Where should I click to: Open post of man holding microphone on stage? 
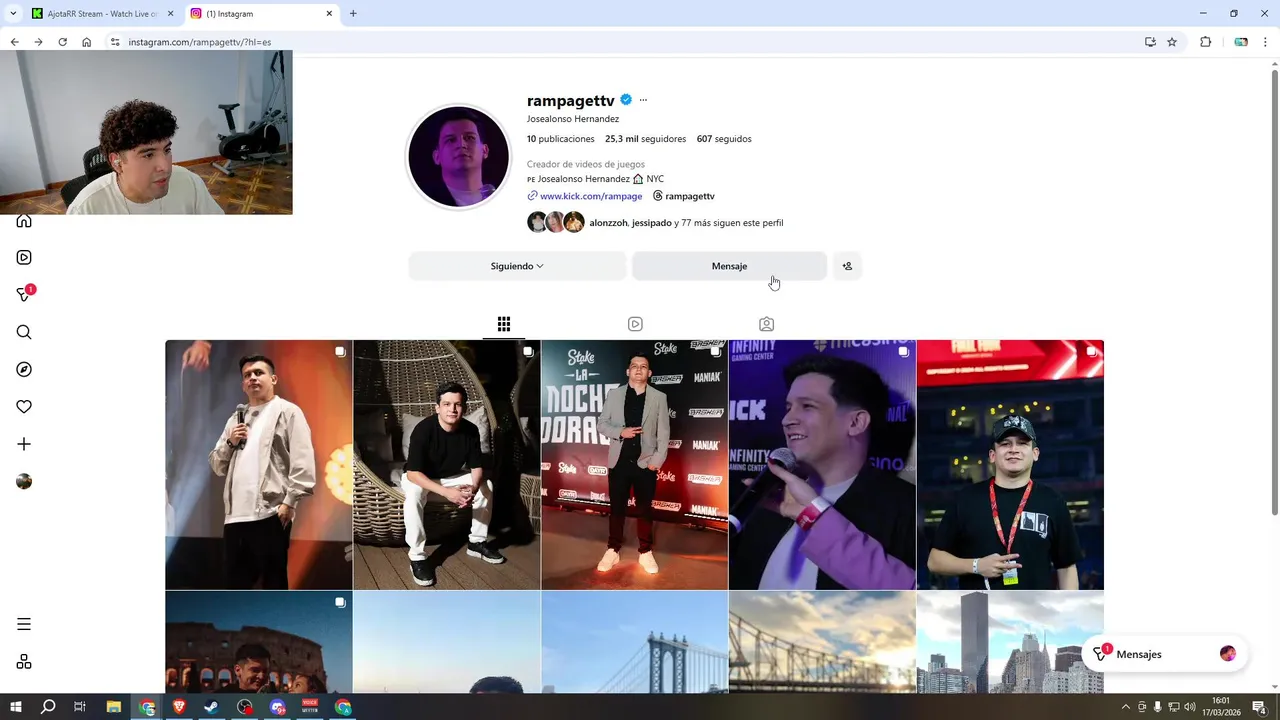click(258, 465)
